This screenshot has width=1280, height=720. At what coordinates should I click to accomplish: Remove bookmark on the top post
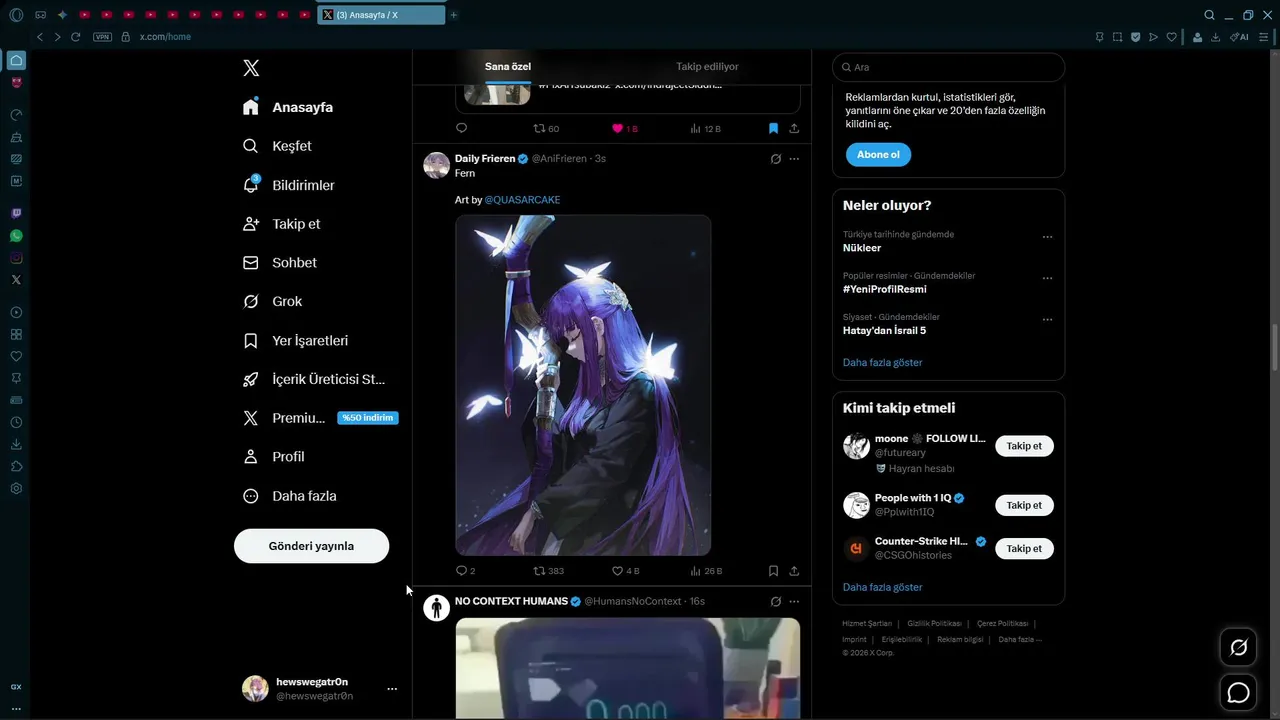[x=773, y=129]
